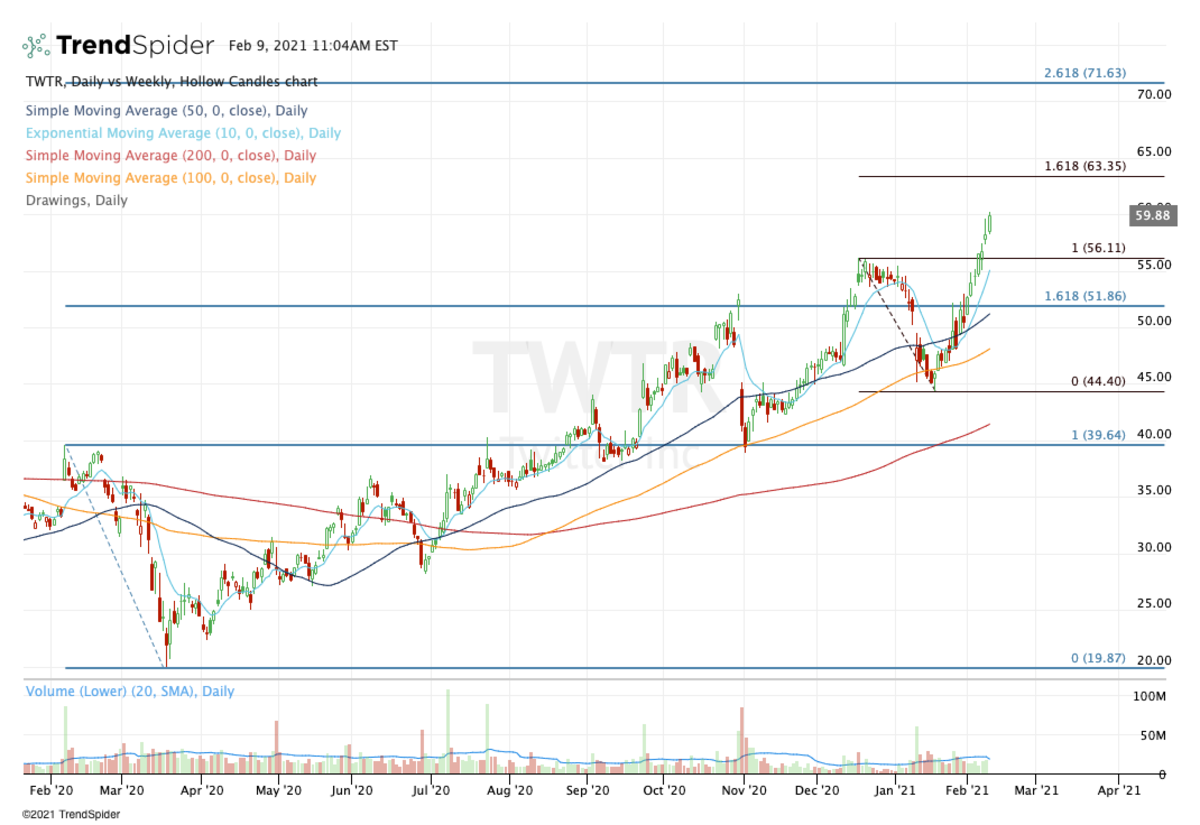Screen dimensions: 1200x825
Task: Click the 2.618 (71.63) Fibonacci label
Action: click(1084, 73)
